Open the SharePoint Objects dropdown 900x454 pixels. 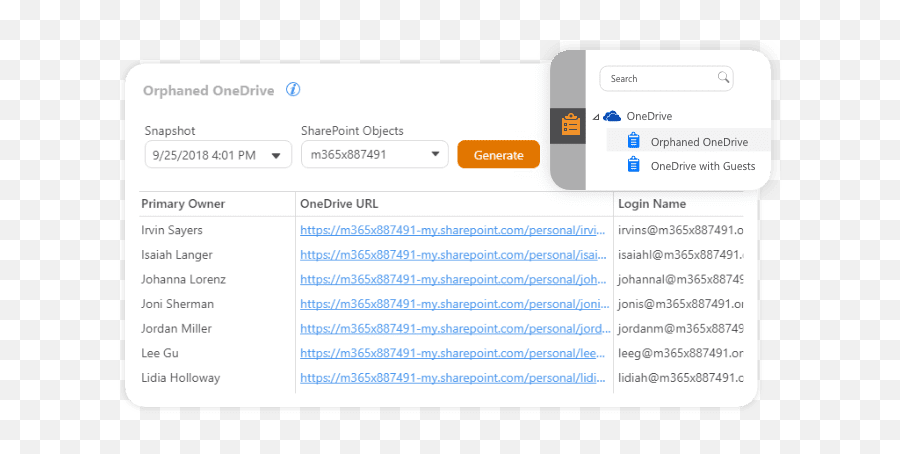[375, 154]
